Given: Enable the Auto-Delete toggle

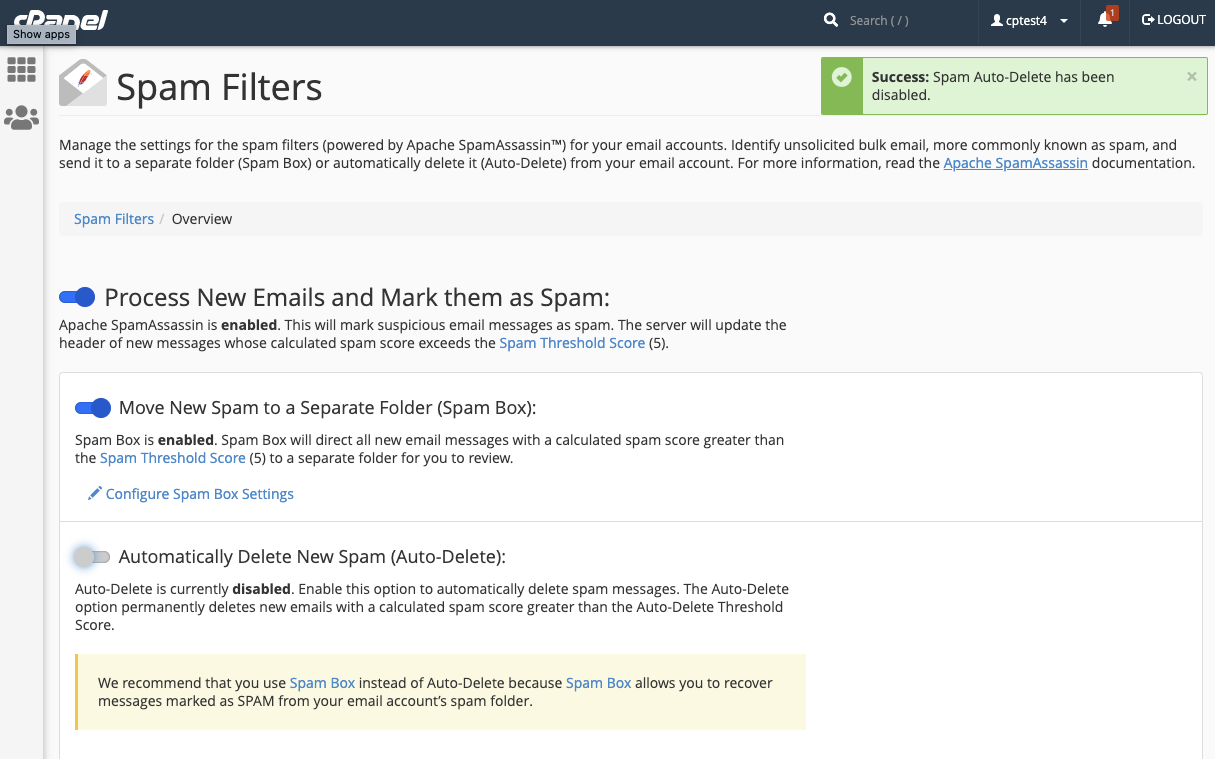Looking at the screenshot, I should point(92,557).
